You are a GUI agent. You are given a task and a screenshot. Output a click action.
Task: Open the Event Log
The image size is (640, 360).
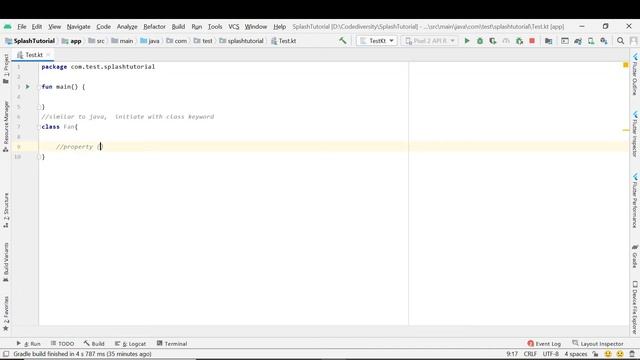tap(544, 344)
